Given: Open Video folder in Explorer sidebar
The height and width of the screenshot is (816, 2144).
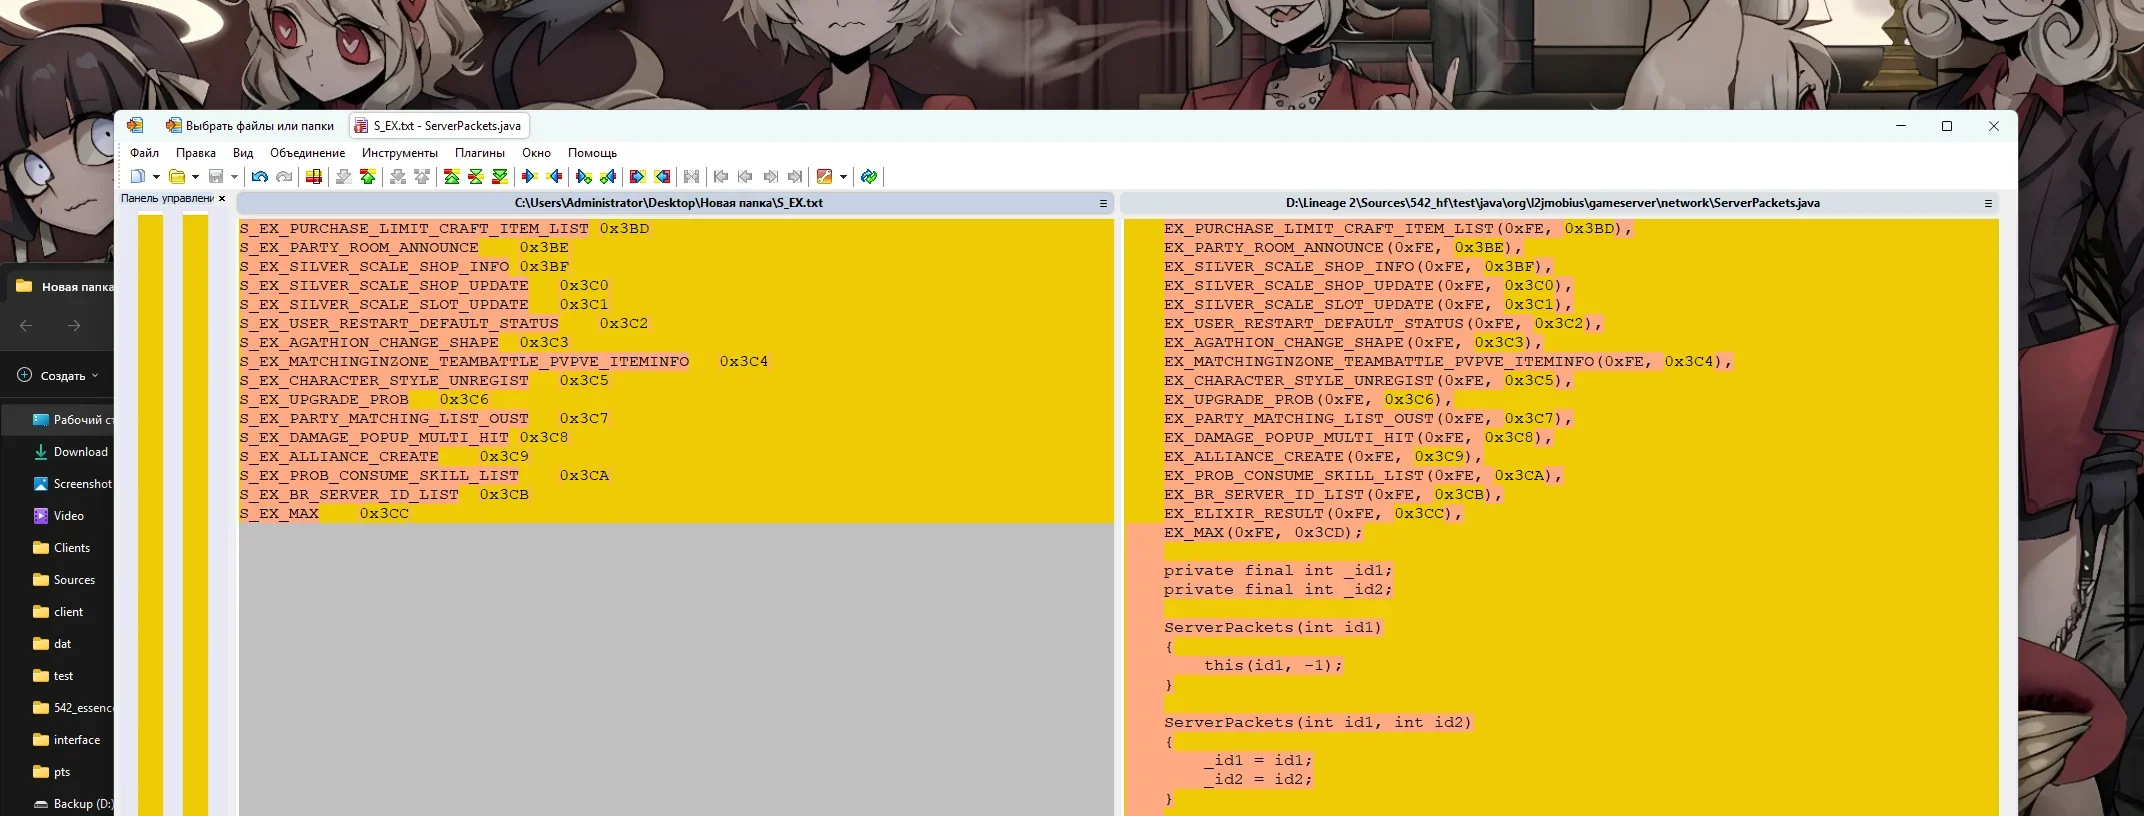Looking at the screenshot, I should (x=58, y=516).
